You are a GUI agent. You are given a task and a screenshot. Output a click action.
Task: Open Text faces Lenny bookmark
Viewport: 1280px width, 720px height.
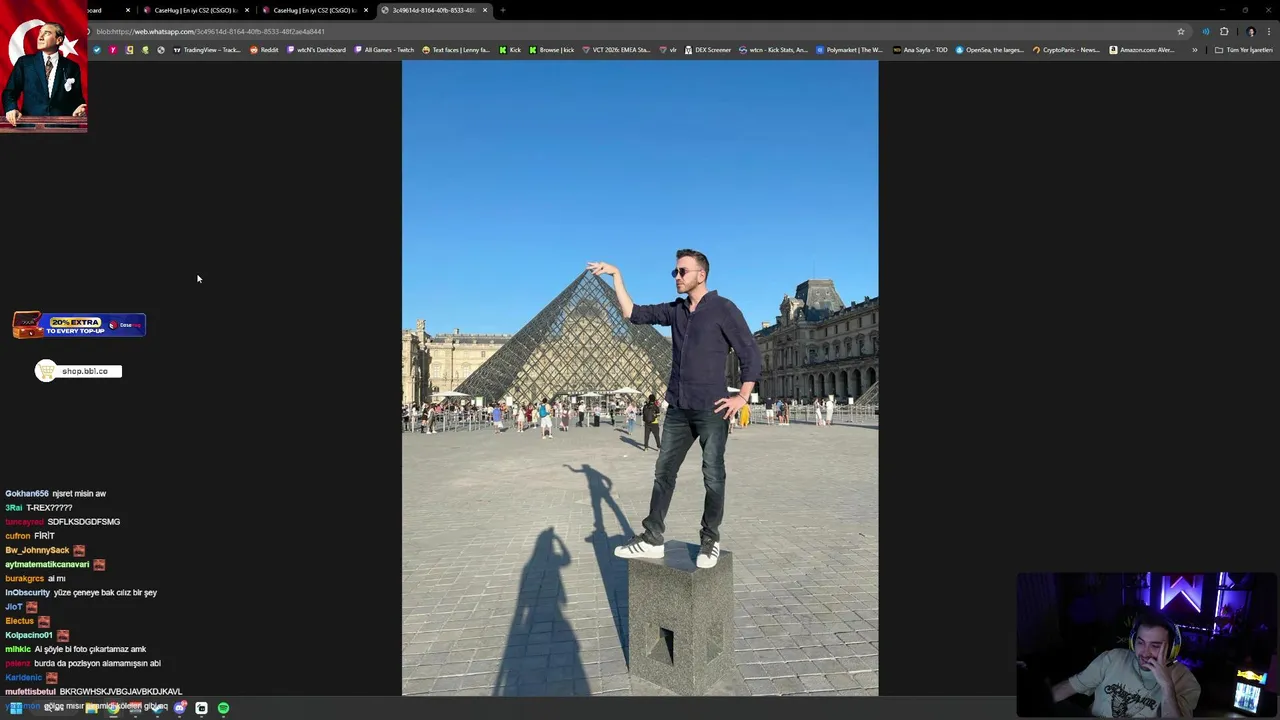point(456,50)
